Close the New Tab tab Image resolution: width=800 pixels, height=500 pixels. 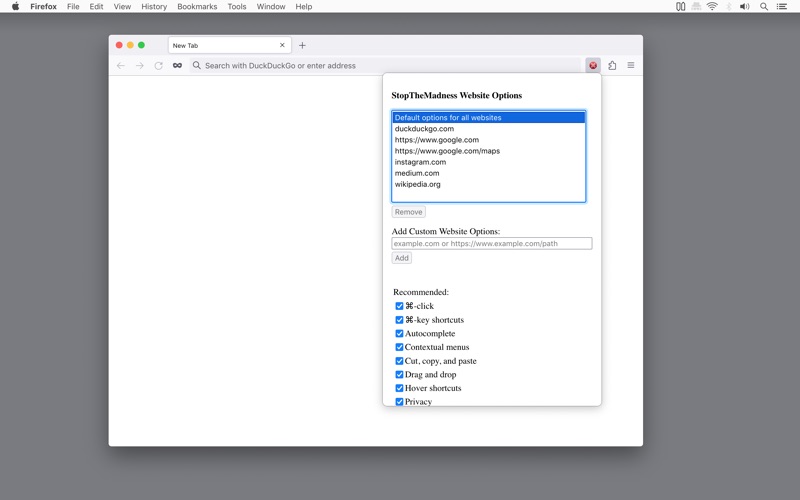click(x=282, y=45)
